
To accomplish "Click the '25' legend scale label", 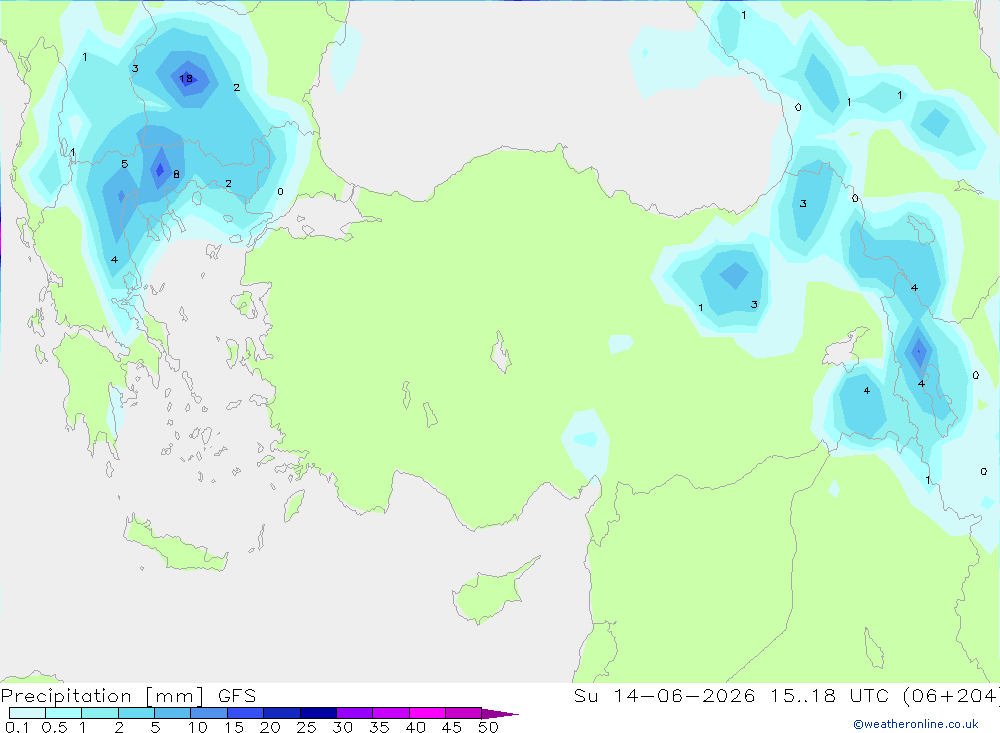I will pyautogui.click(x=306, y=727).
